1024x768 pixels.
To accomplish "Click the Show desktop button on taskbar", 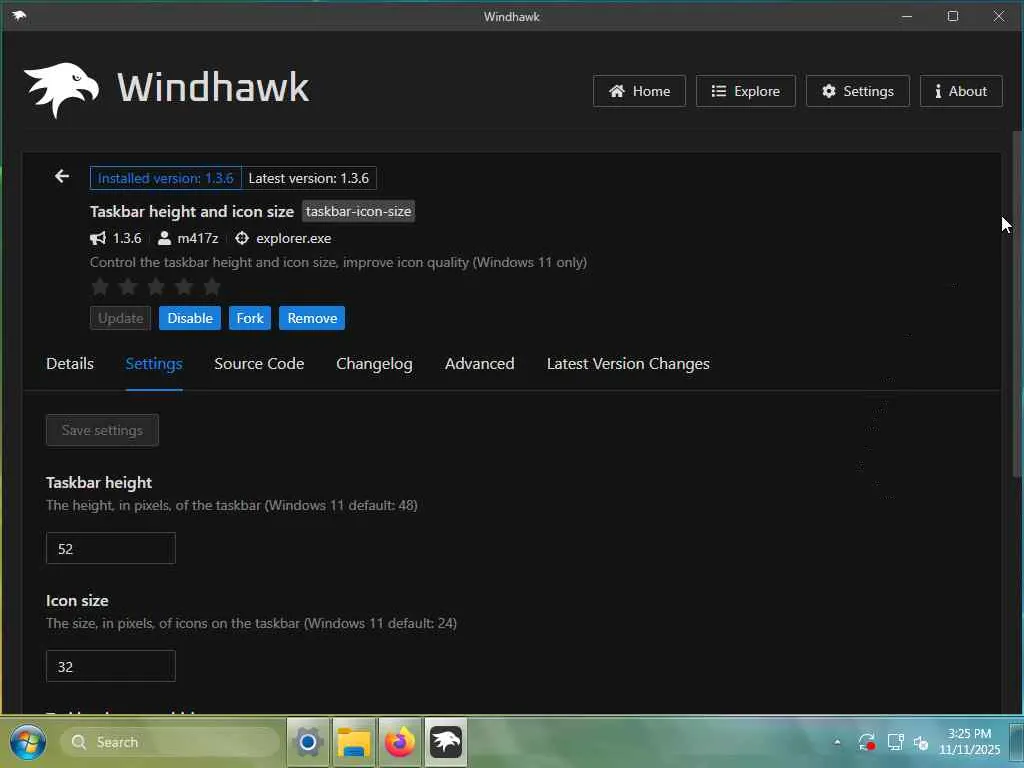I will click(1017, 743).
